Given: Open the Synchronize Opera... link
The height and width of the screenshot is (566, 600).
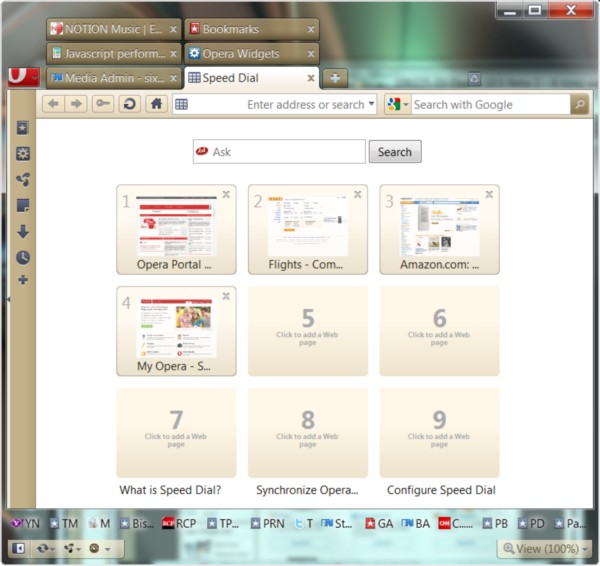Looking at the screenshot, I should (307, 490).
